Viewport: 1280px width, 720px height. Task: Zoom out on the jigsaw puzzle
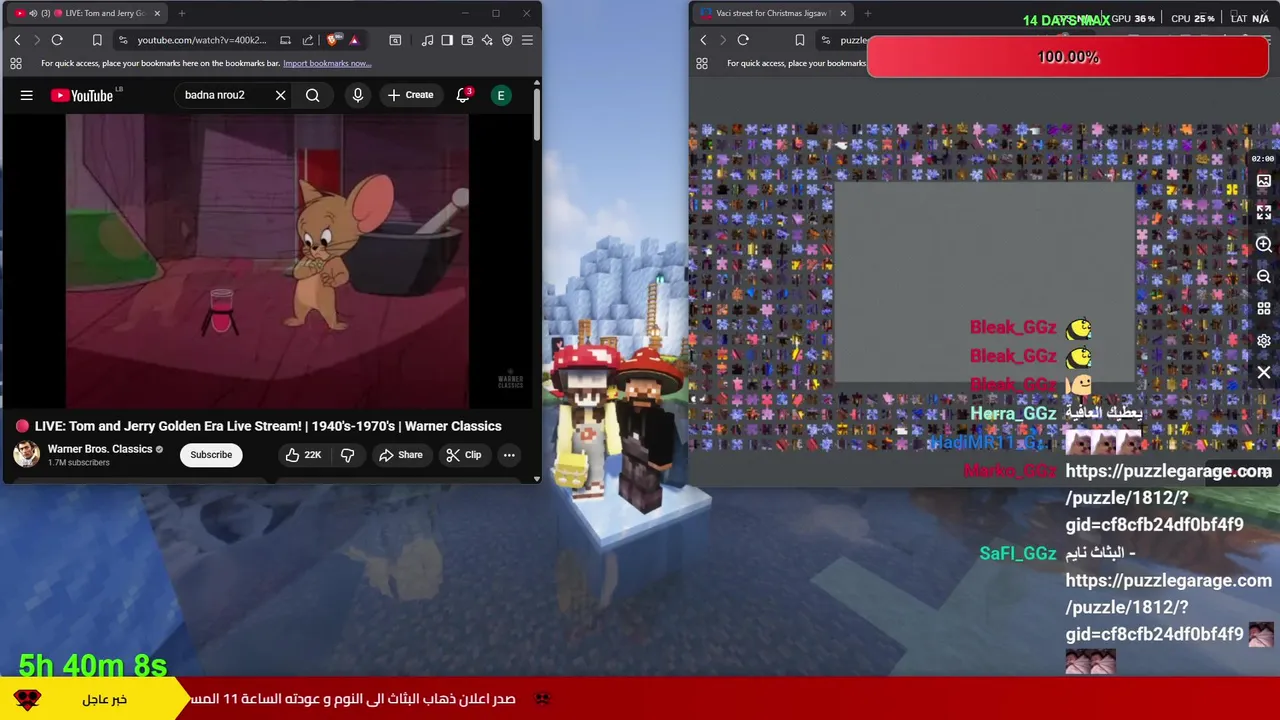click(x=1264, y=277)
